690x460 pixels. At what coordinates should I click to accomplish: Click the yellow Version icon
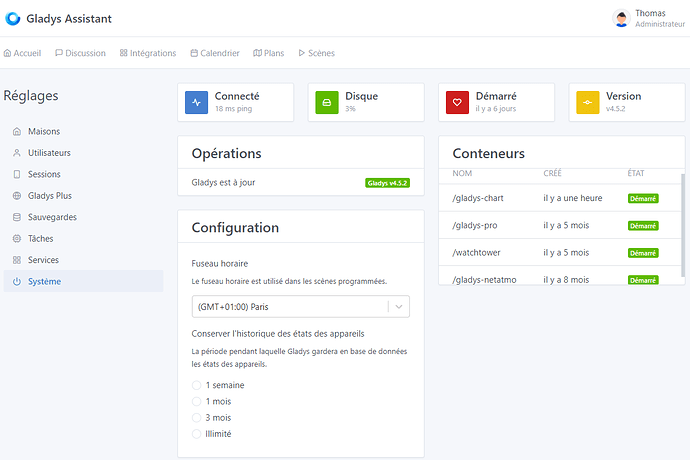tap(588, 103)
